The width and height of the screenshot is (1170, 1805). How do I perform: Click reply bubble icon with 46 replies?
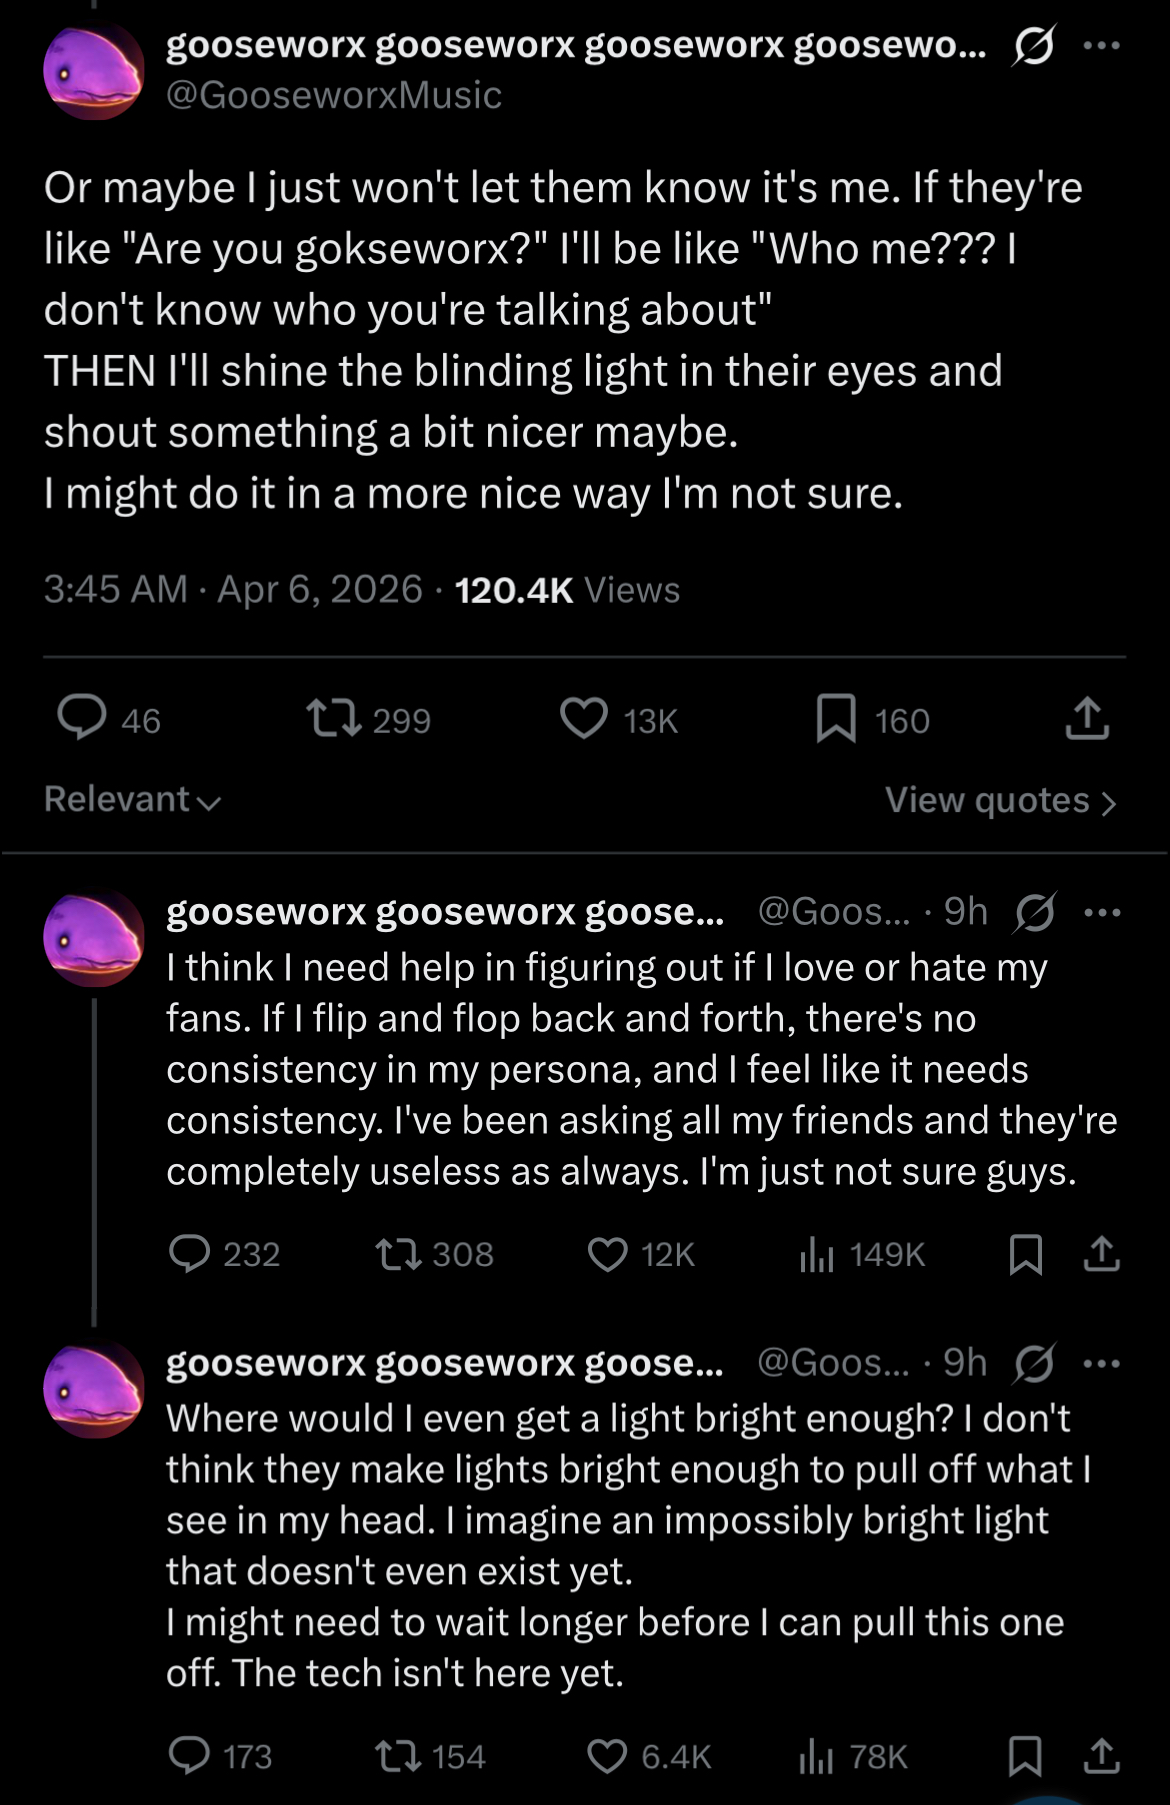coord(82,718)
